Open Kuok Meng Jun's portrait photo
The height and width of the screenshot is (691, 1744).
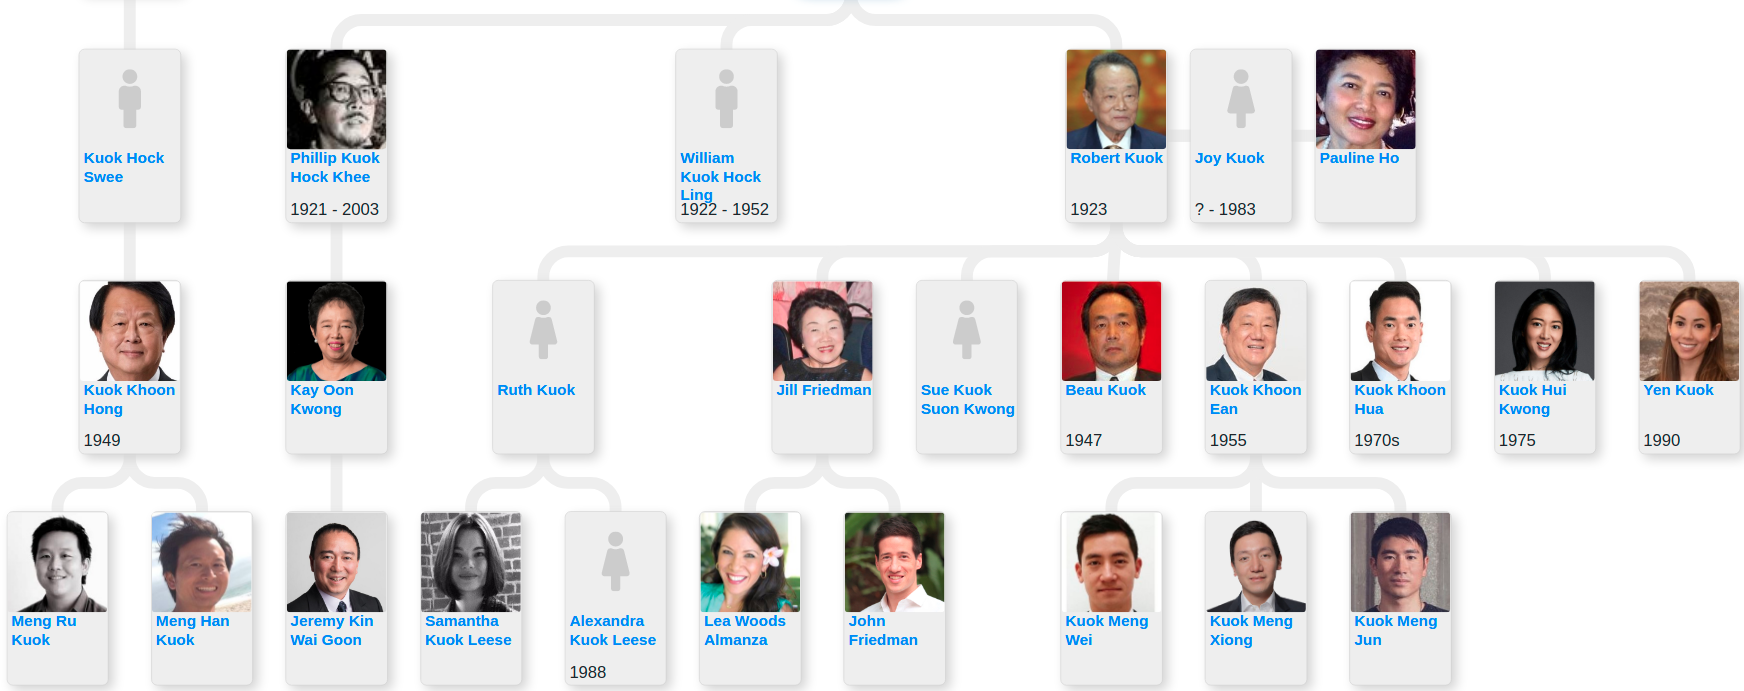coord(1401,562)
